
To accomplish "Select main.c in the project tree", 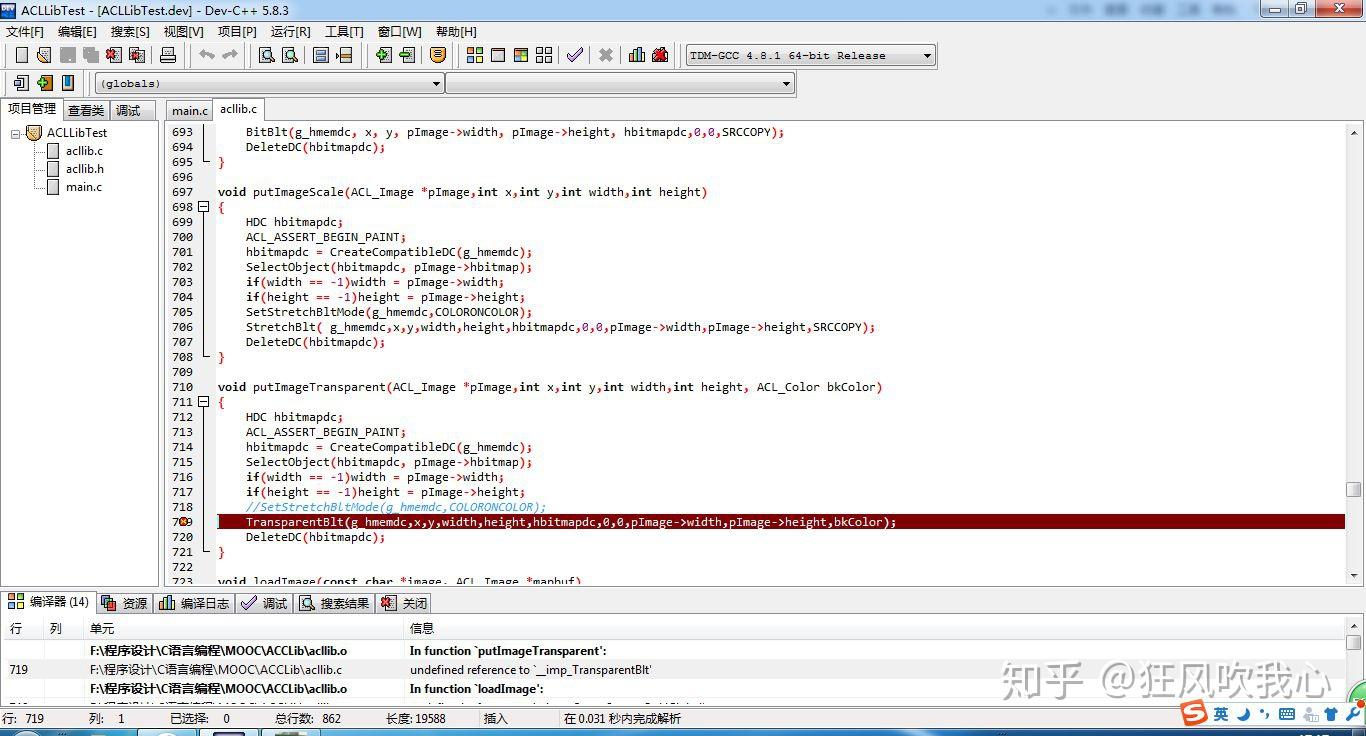I will tap(83, 187).
